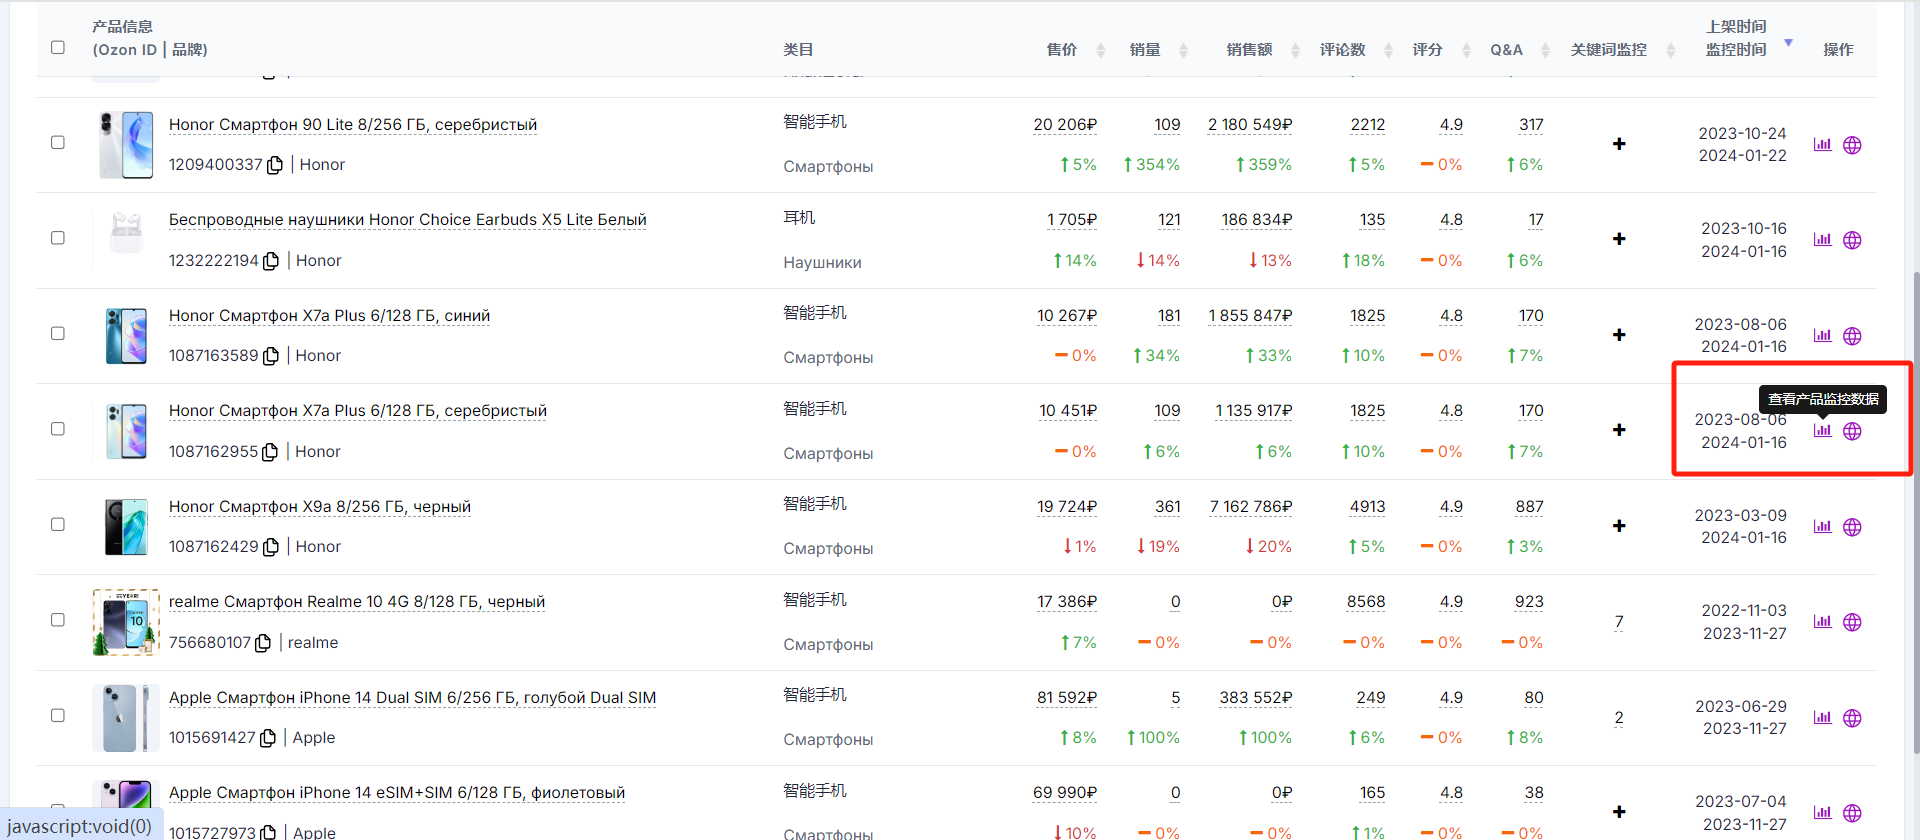Open monitoring chart for Honor Choice Earbuds X5
1920x840 pixels.
(x=1822, y=240)
